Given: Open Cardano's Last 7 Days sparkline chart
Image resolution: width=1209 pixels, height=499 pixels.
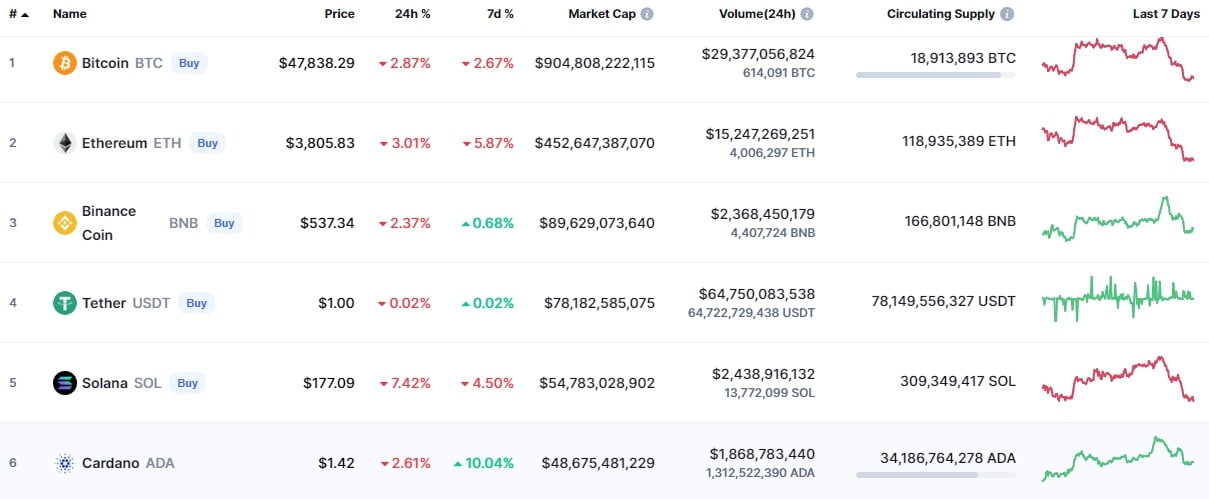Looking at the screenshot, I should tap(1117, 459).
